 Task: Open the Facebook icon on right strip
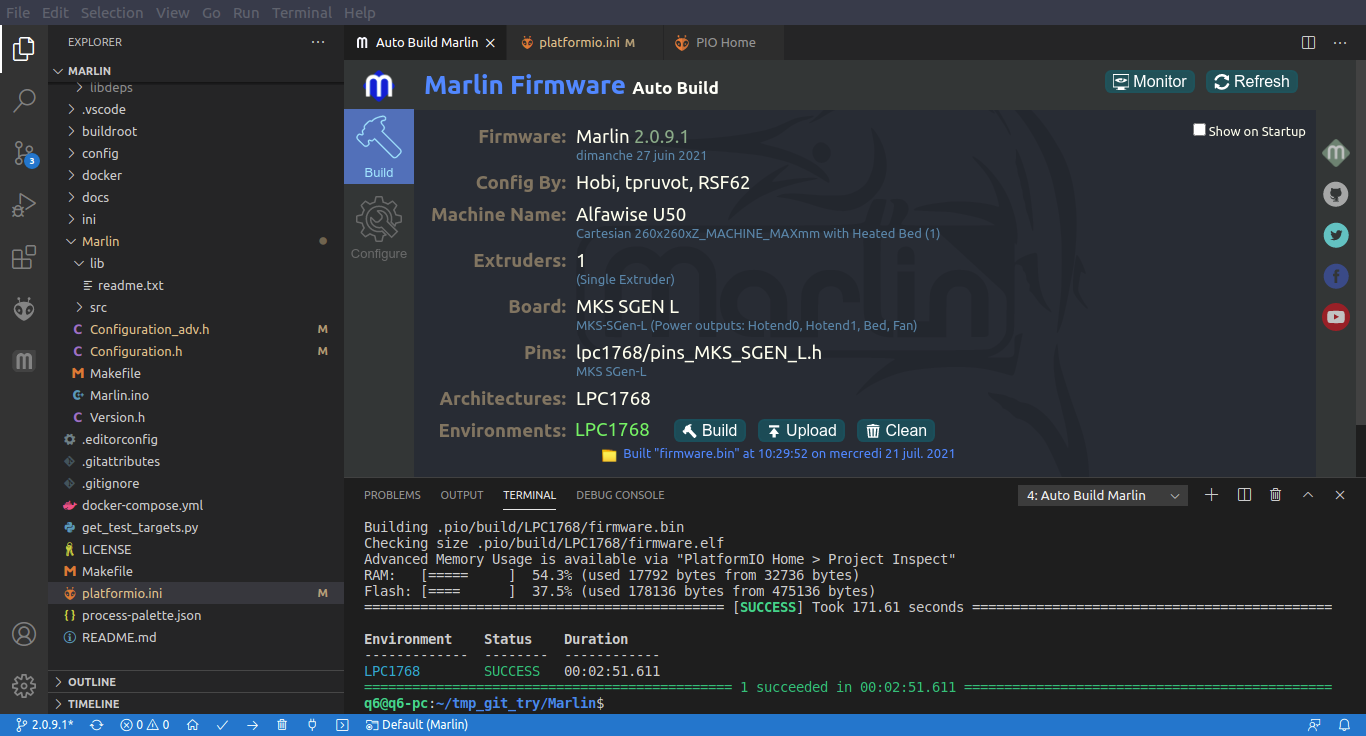(x=1336, y=276)
